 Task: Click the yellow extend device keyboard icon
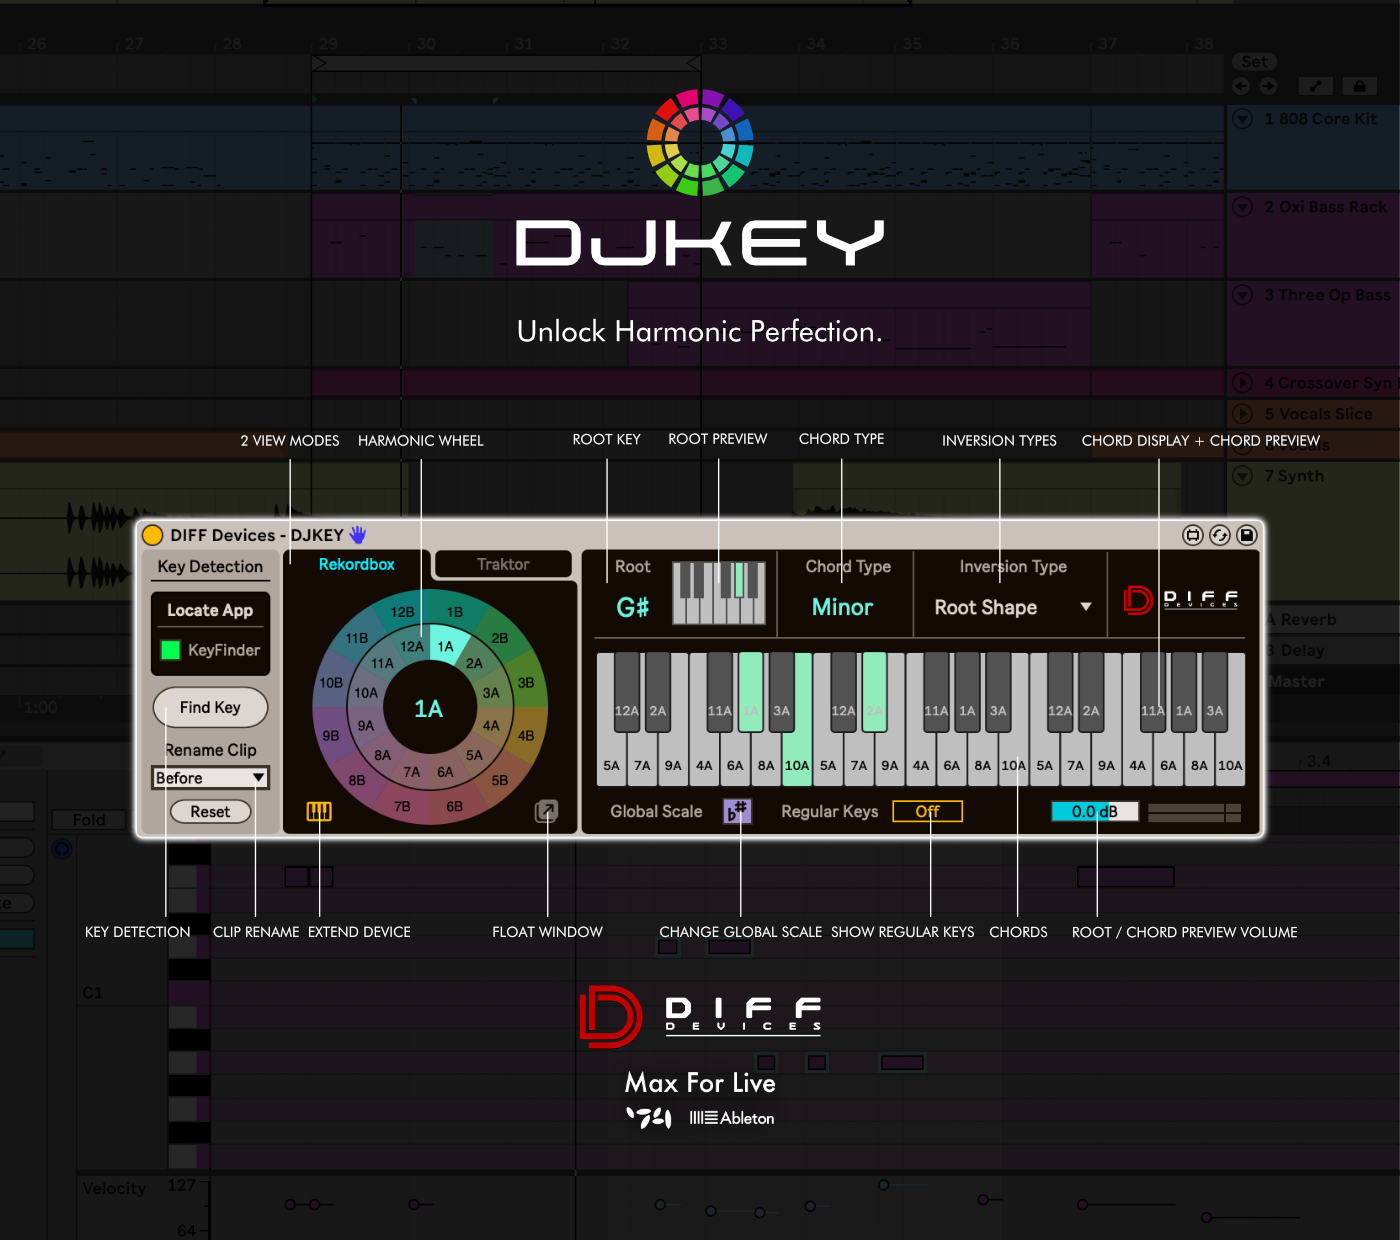(319, 811)
